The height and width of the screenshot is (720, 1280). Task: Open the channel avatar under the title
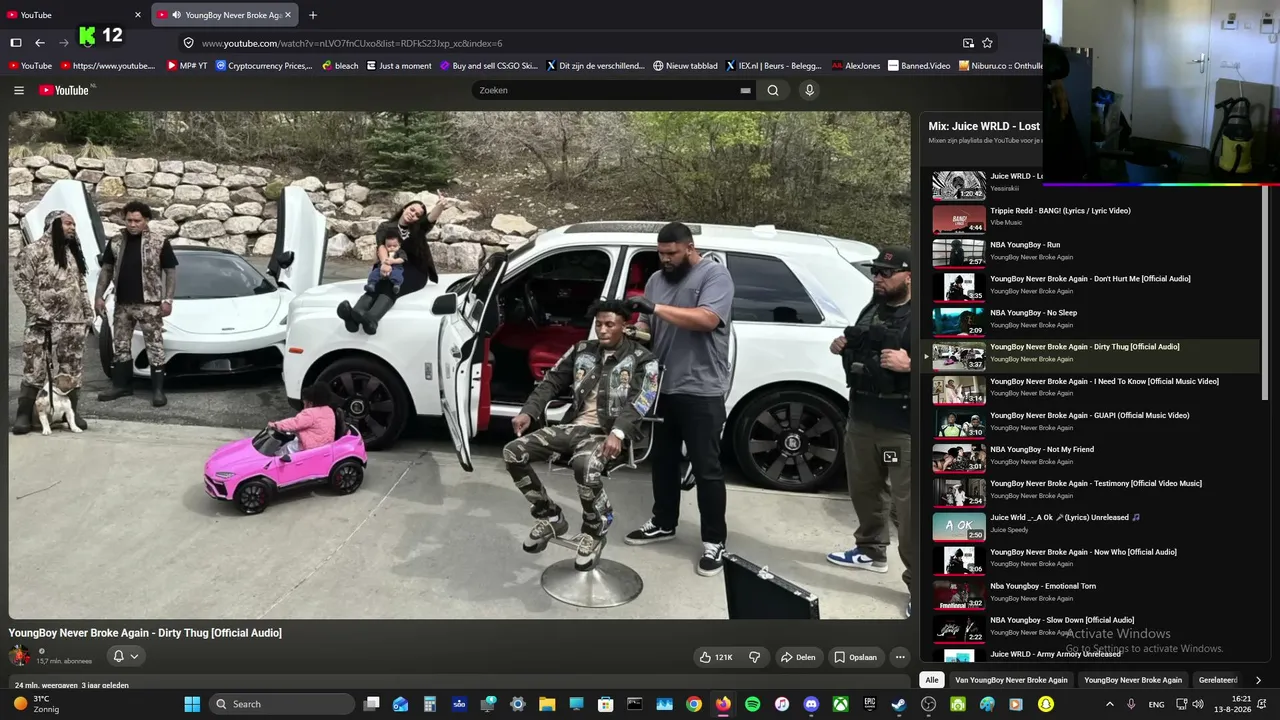coord(19,656)
